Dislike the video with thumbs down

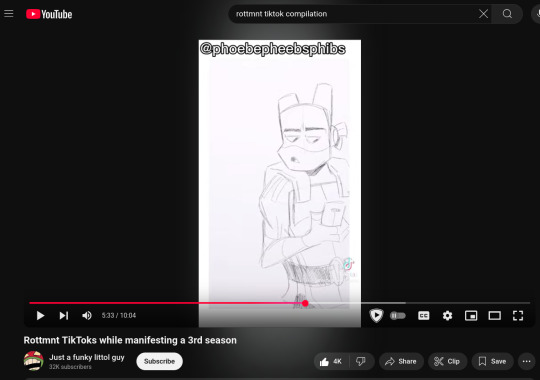361,361
